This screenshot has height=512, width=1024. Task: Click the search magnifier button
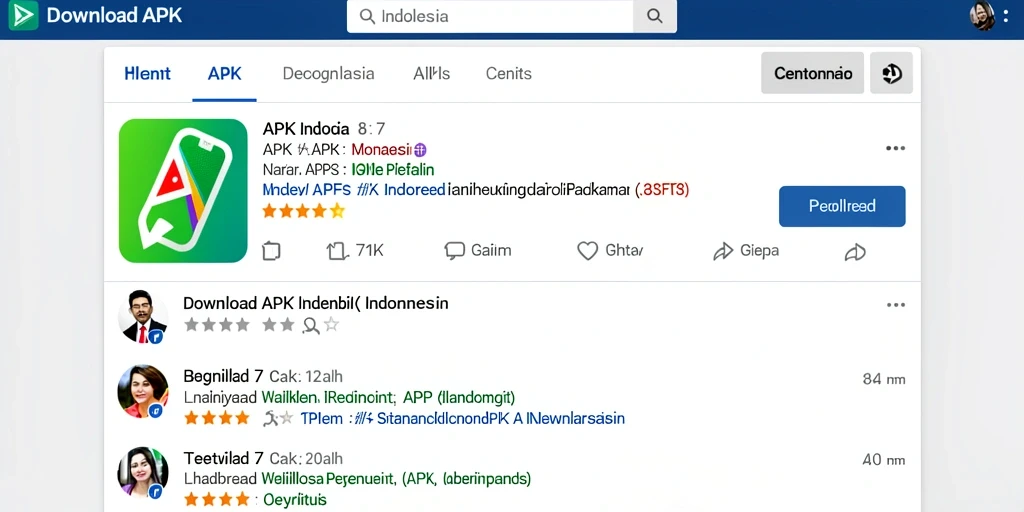pos(654,16)
